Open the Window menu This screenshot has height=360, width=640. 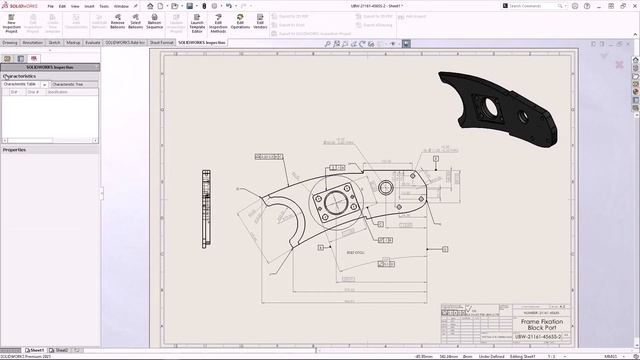(121, 6)
